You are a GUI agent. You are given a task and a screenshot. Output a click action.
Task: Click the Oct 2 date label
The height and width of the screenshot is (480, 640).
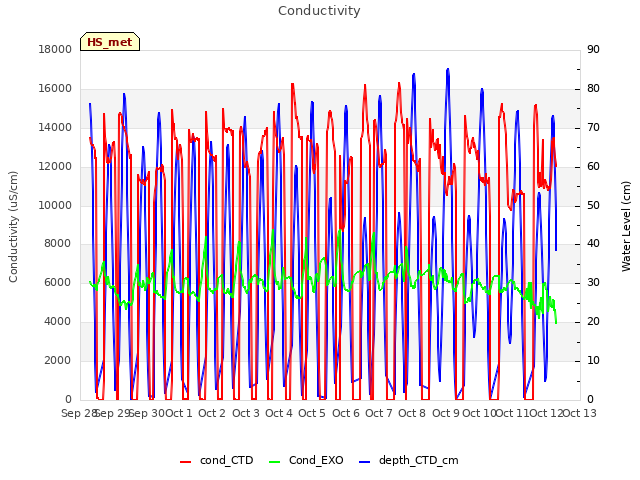click(x=212, y=413)
